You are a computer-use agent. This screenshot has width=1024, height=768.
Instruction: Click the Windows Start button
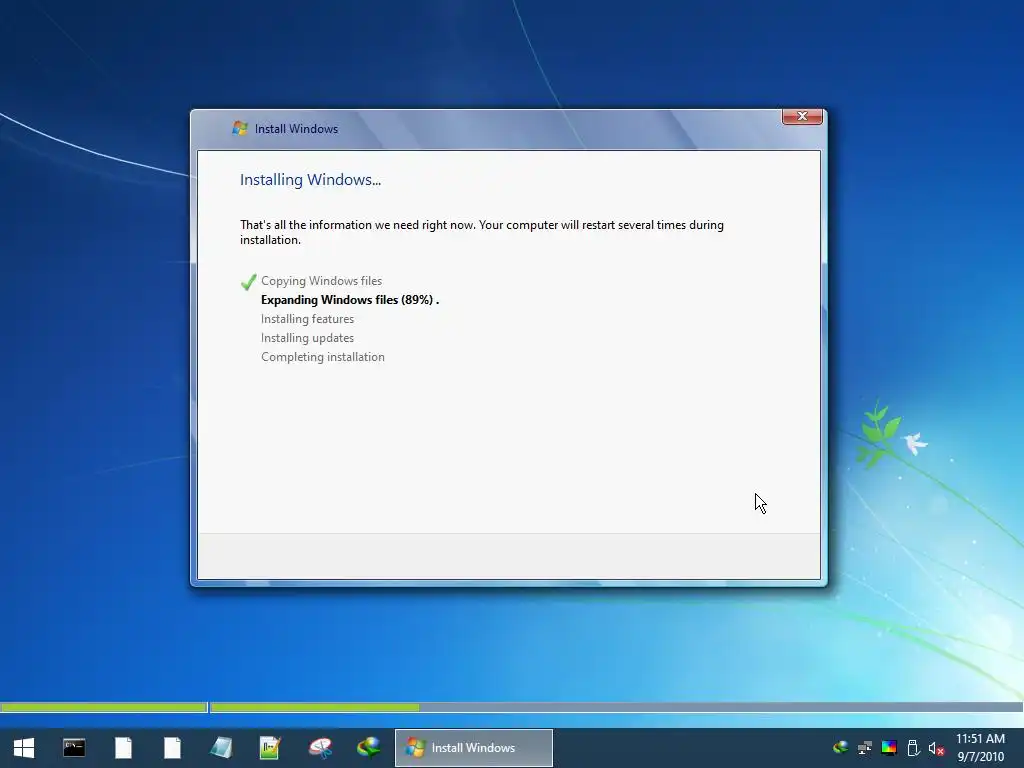pyautogui.click(x=24, y=748)
